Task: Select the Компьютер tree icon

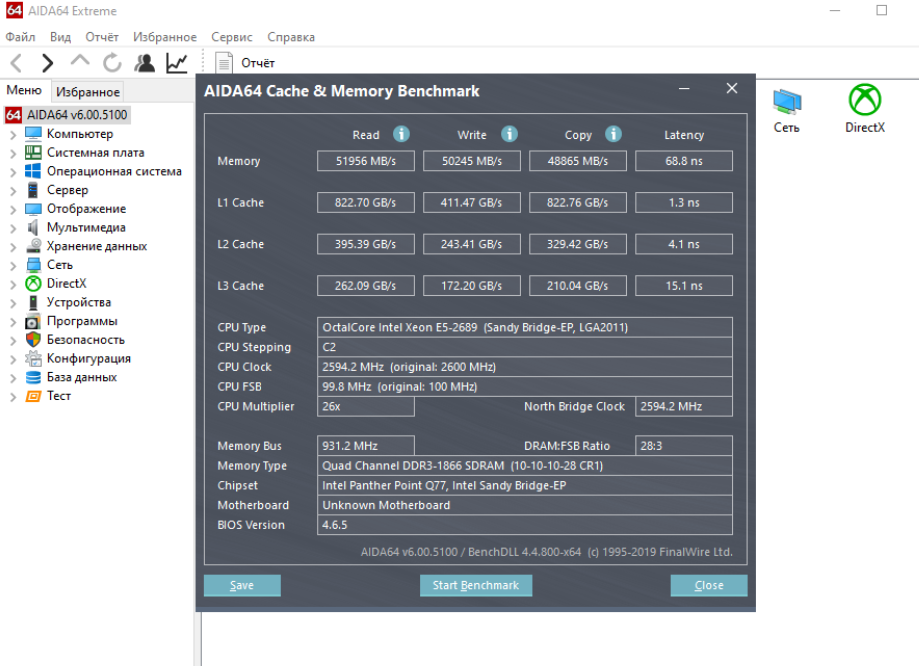Action: tap(33, 134)
